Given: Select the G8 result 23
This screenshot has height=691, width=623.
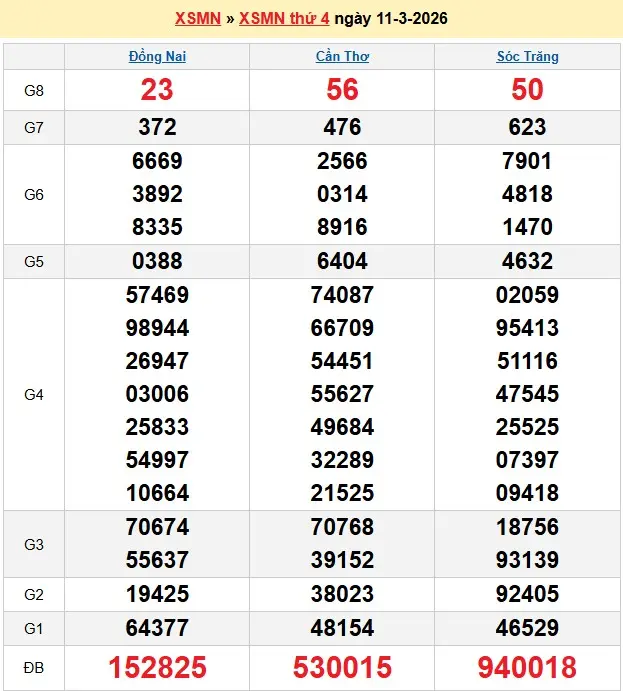Looking at the screenshot, I should (x=157, y=90).
